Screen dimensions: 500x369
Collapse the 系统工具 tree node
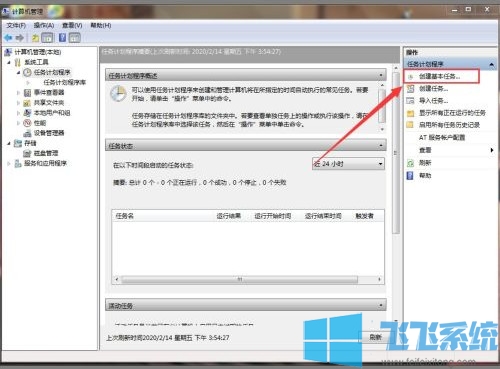9,62
